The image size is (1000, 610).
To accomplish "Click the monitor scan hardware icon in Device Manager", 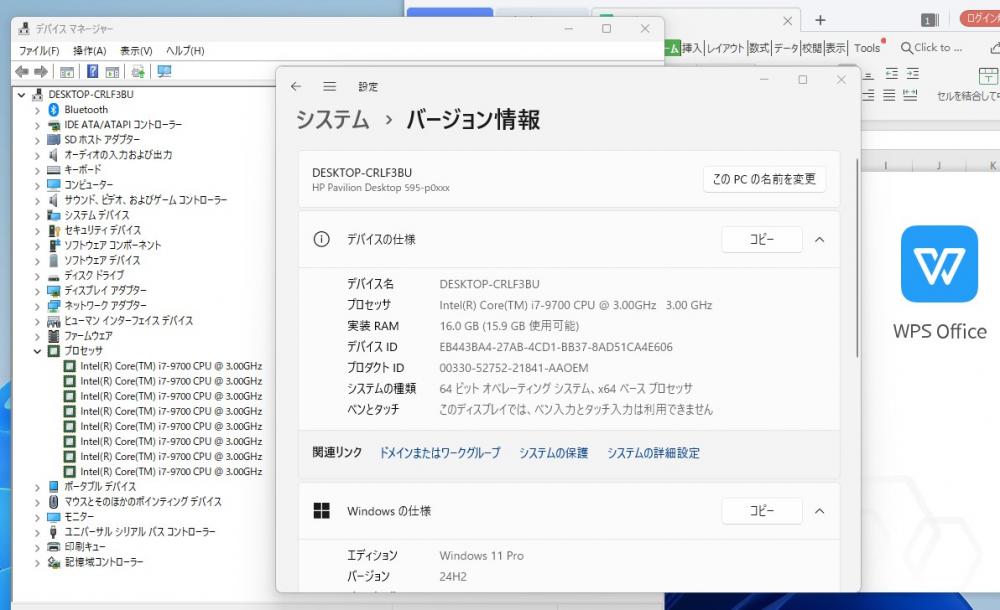I will 164,71.
